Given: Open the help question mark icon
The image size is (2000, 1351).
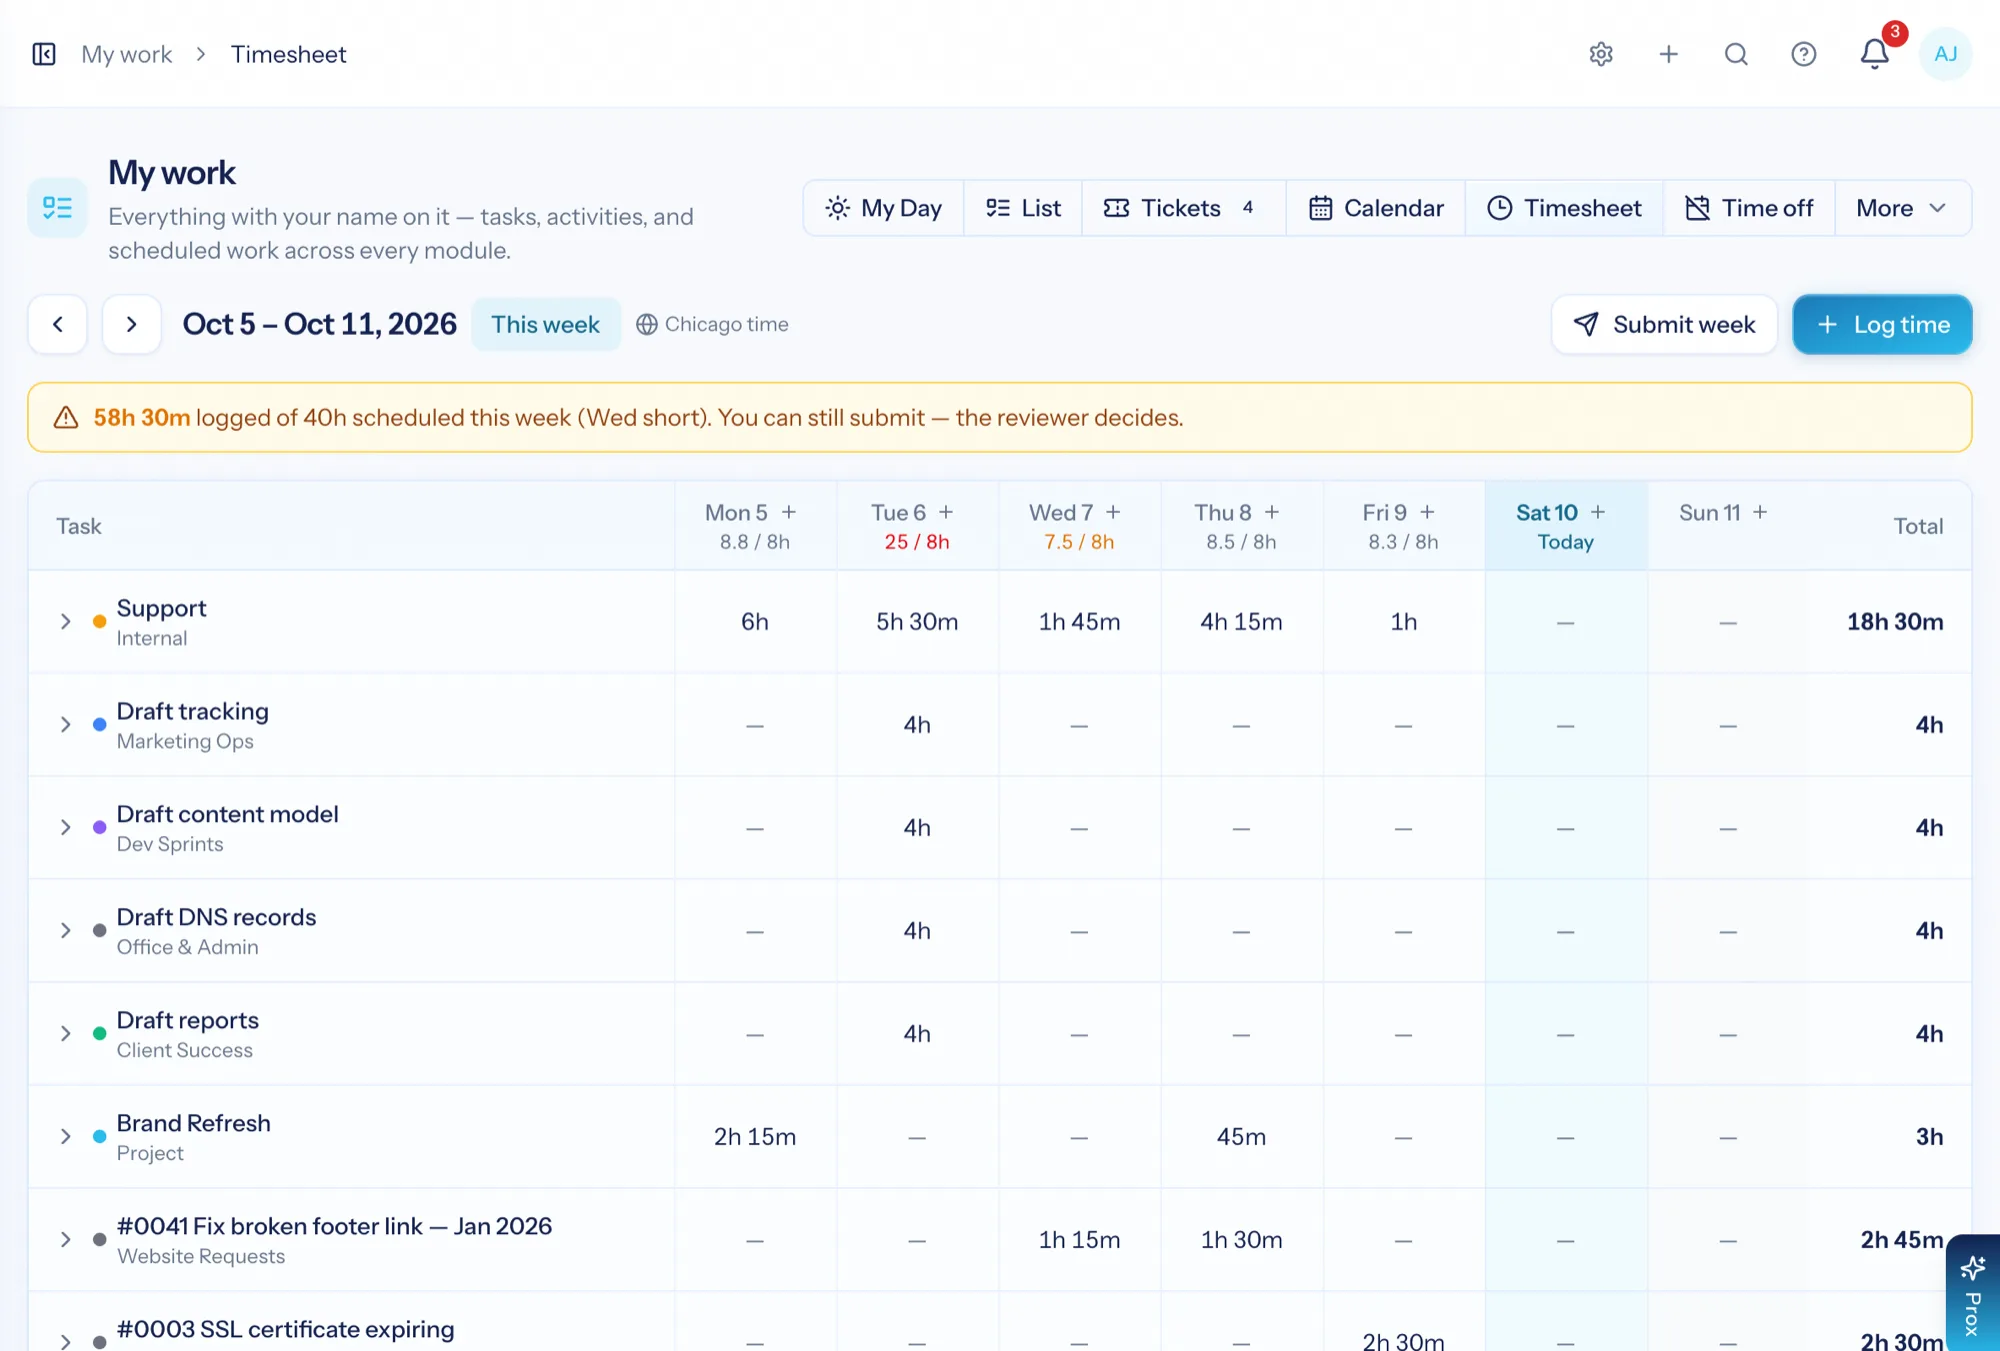Looking at the screenshot, I should point(1803,54).
